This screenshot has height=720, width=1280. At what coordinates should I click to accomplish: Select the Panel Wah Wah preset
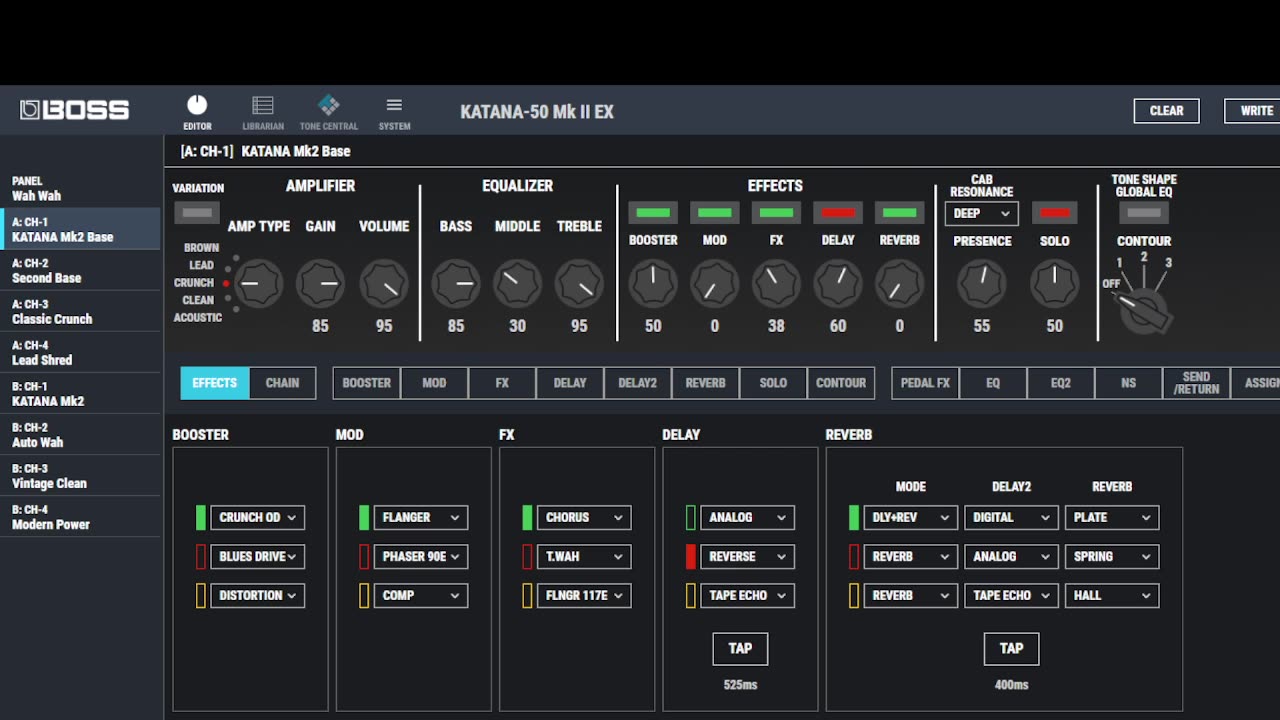80,188
